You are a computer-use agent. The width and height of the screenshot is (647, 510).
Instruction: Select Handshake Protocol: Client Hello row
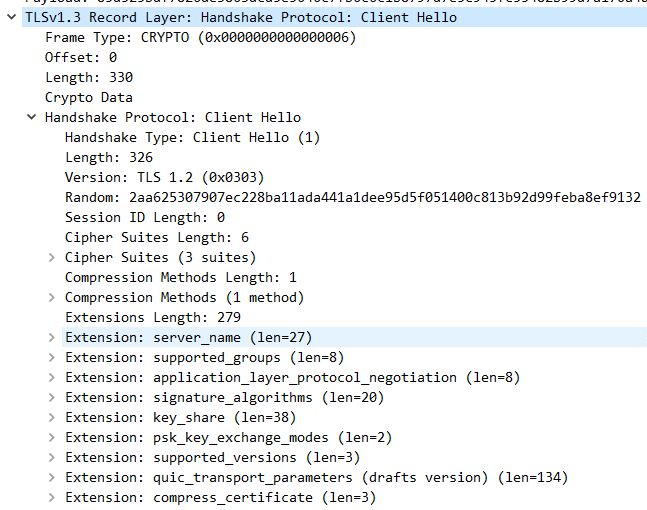coord(173,117)
